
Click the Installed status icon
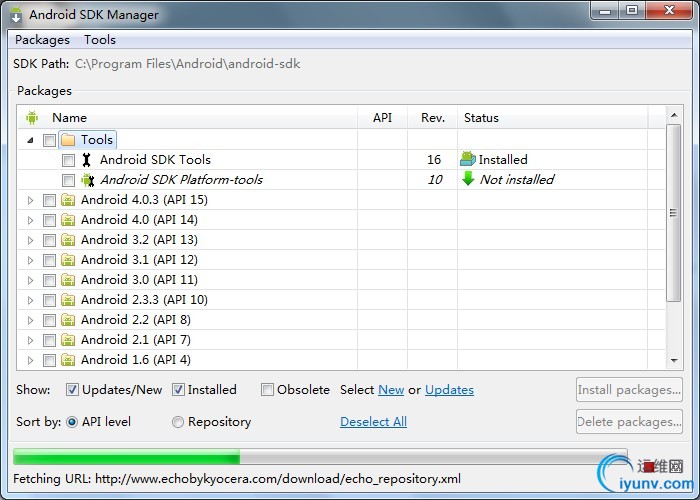pyautogui.click(x=468, y=159)
